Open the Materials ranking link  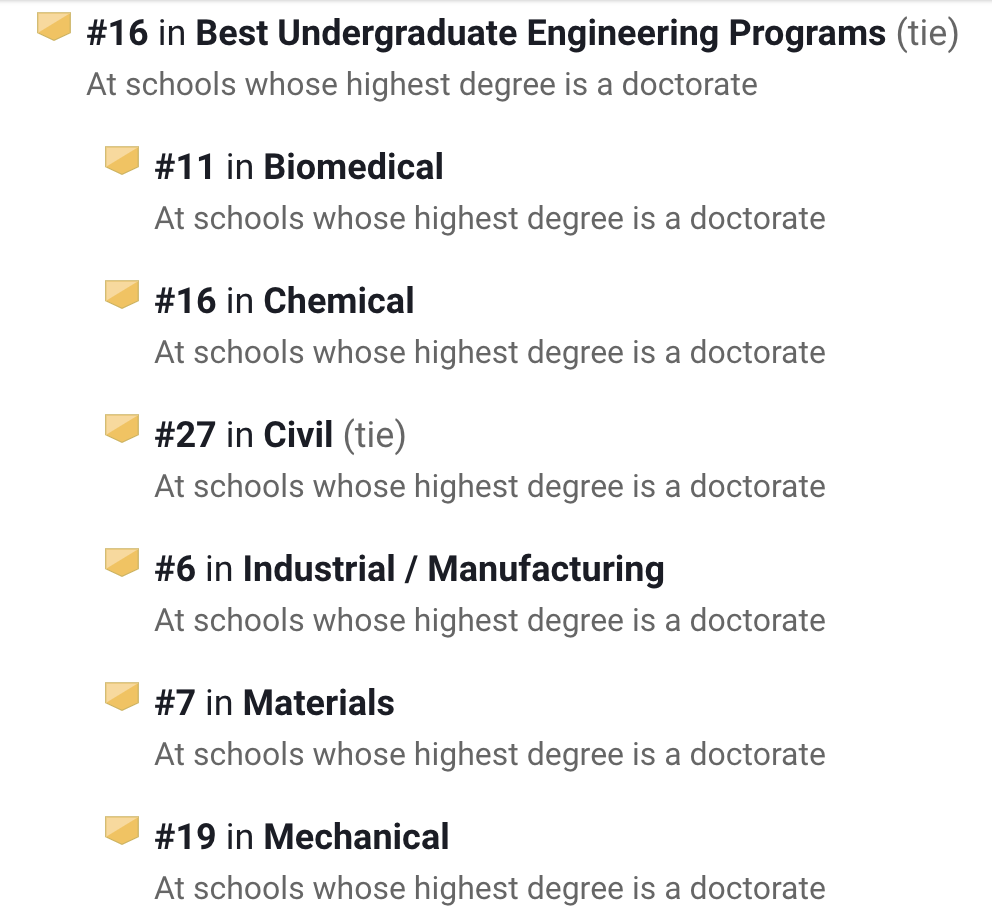pos(318,703)
